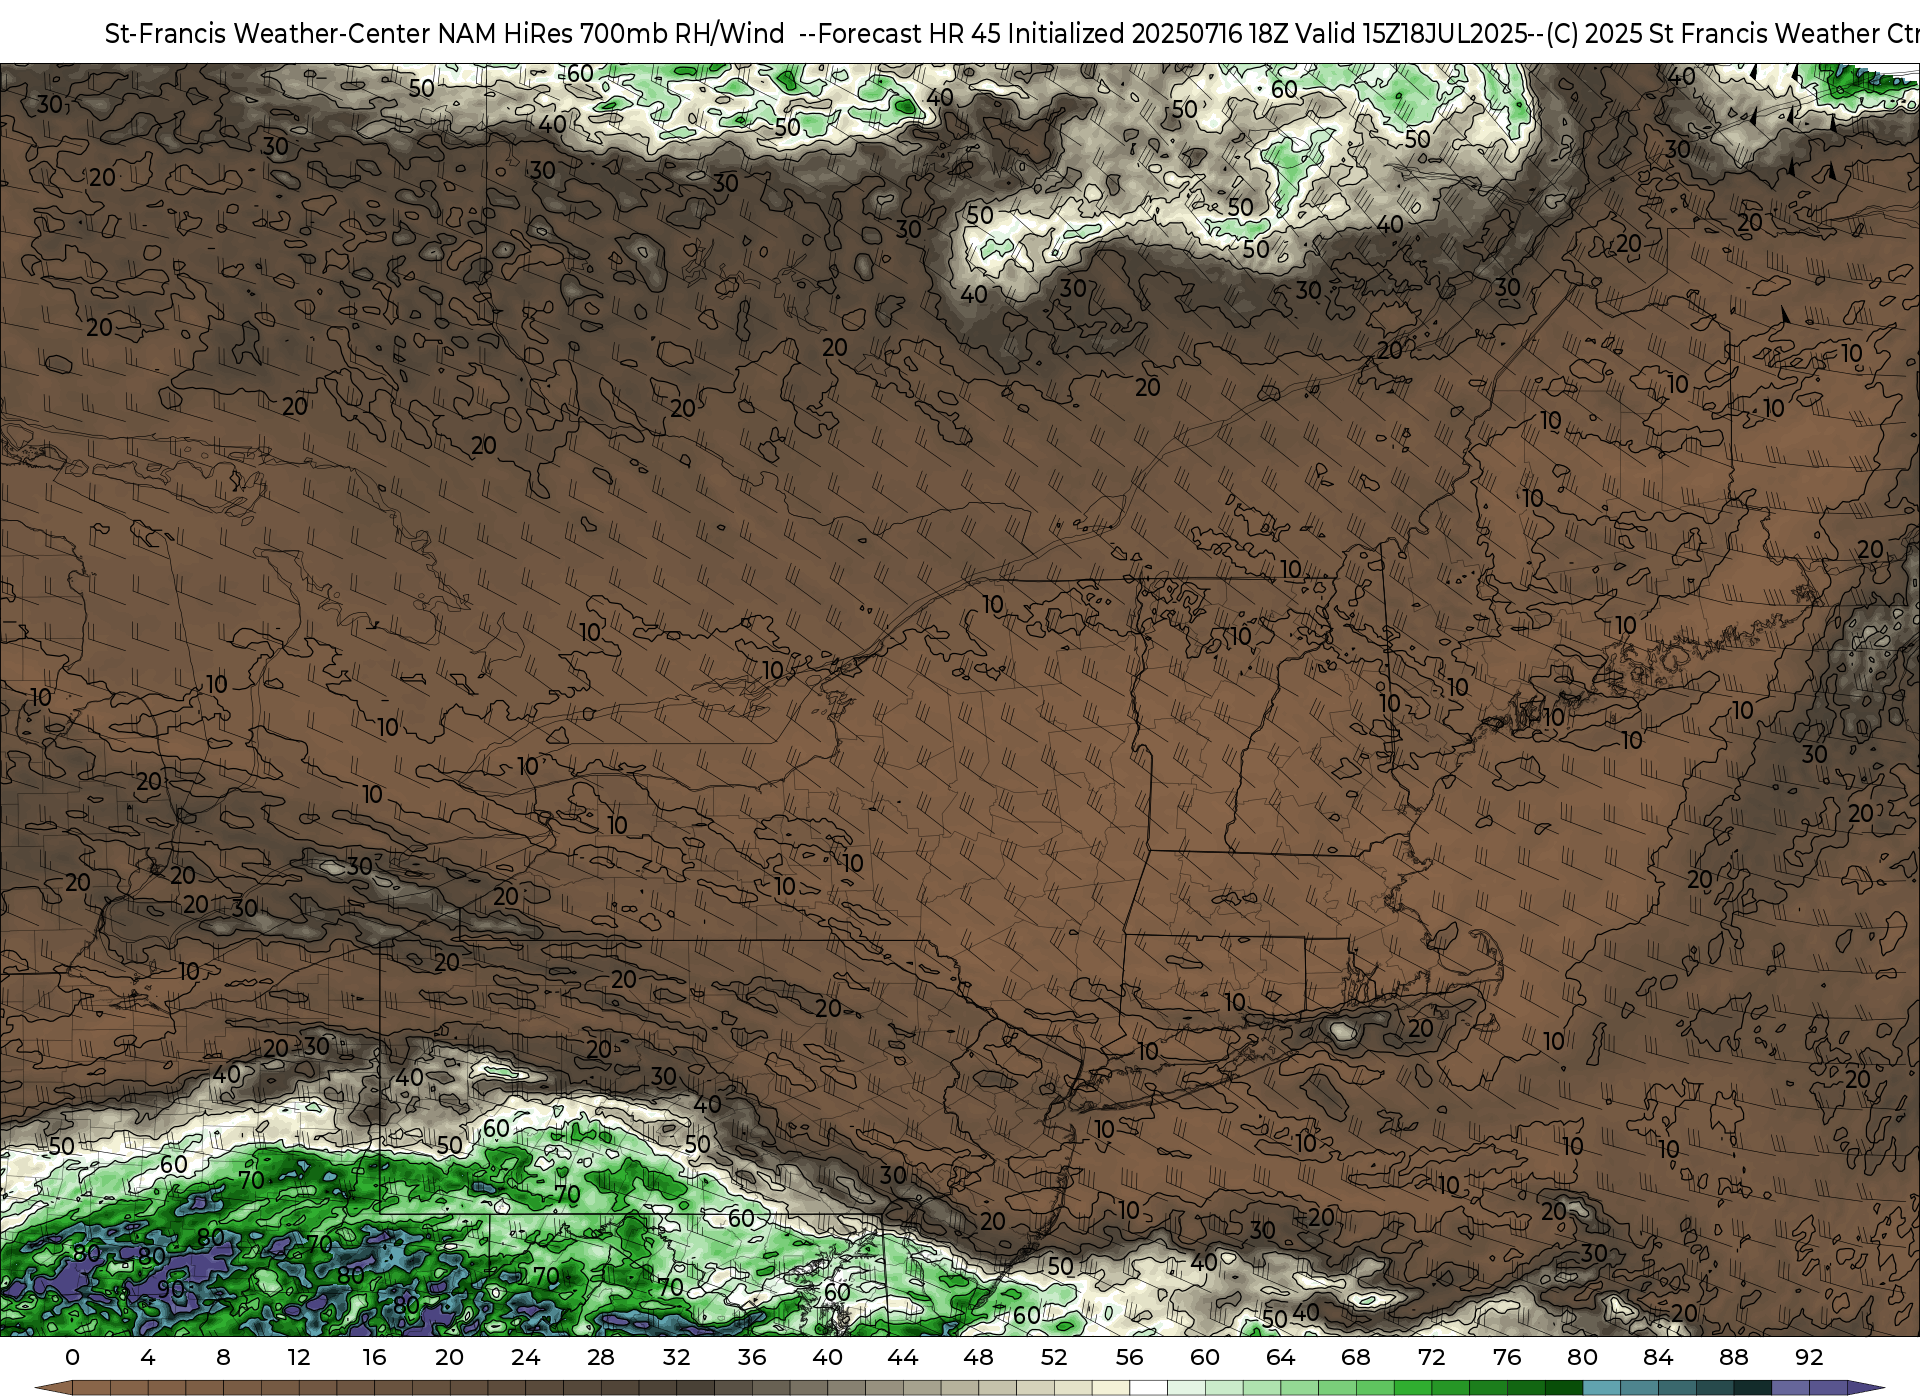Click the light brown swatch at 0 on the color bar

click(91, 1389)
